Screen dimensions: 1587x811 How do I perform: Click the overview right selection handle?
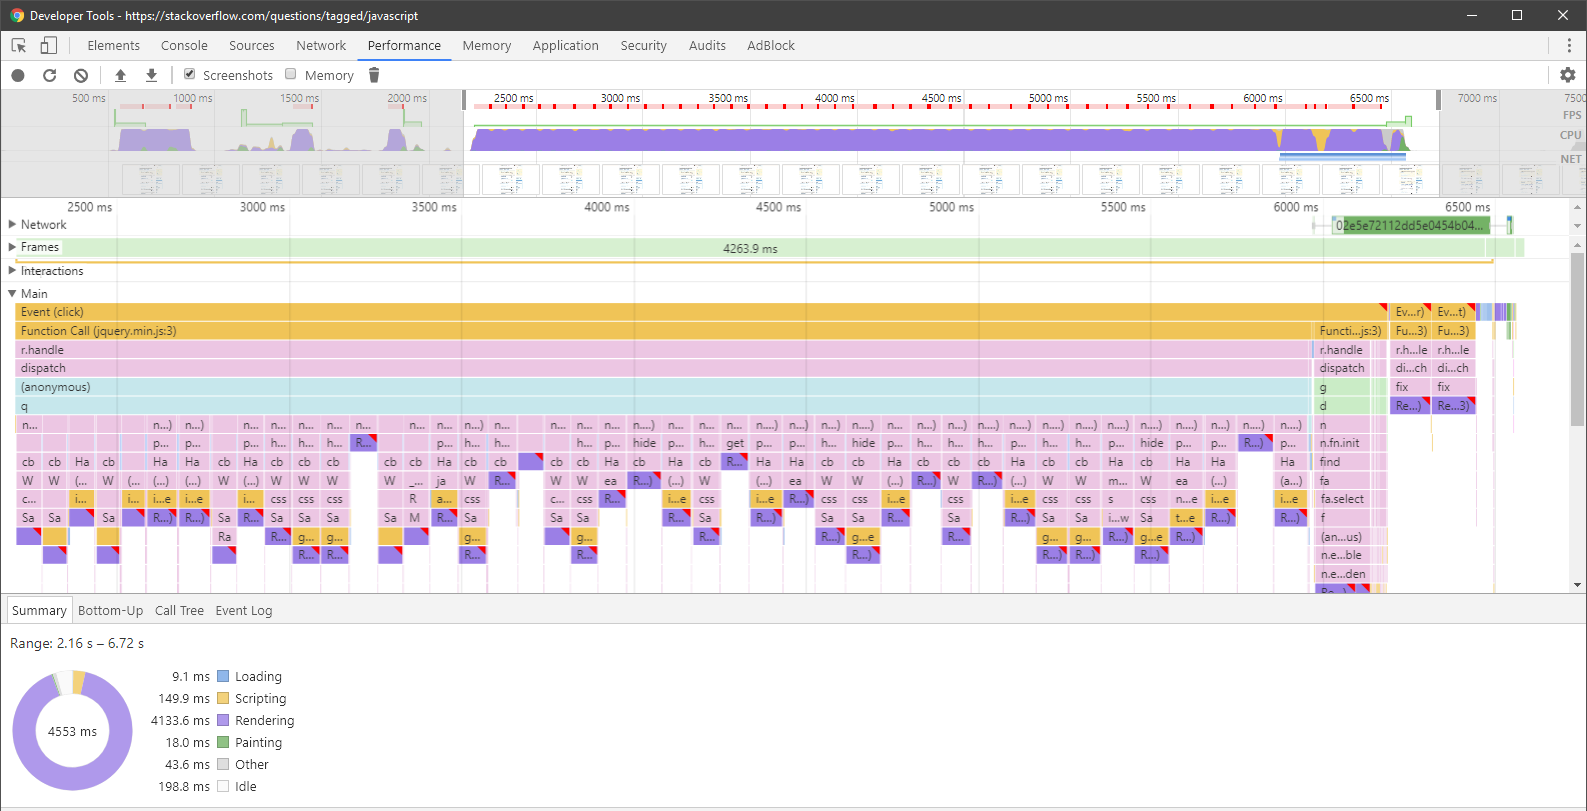tap(1439, 100)
